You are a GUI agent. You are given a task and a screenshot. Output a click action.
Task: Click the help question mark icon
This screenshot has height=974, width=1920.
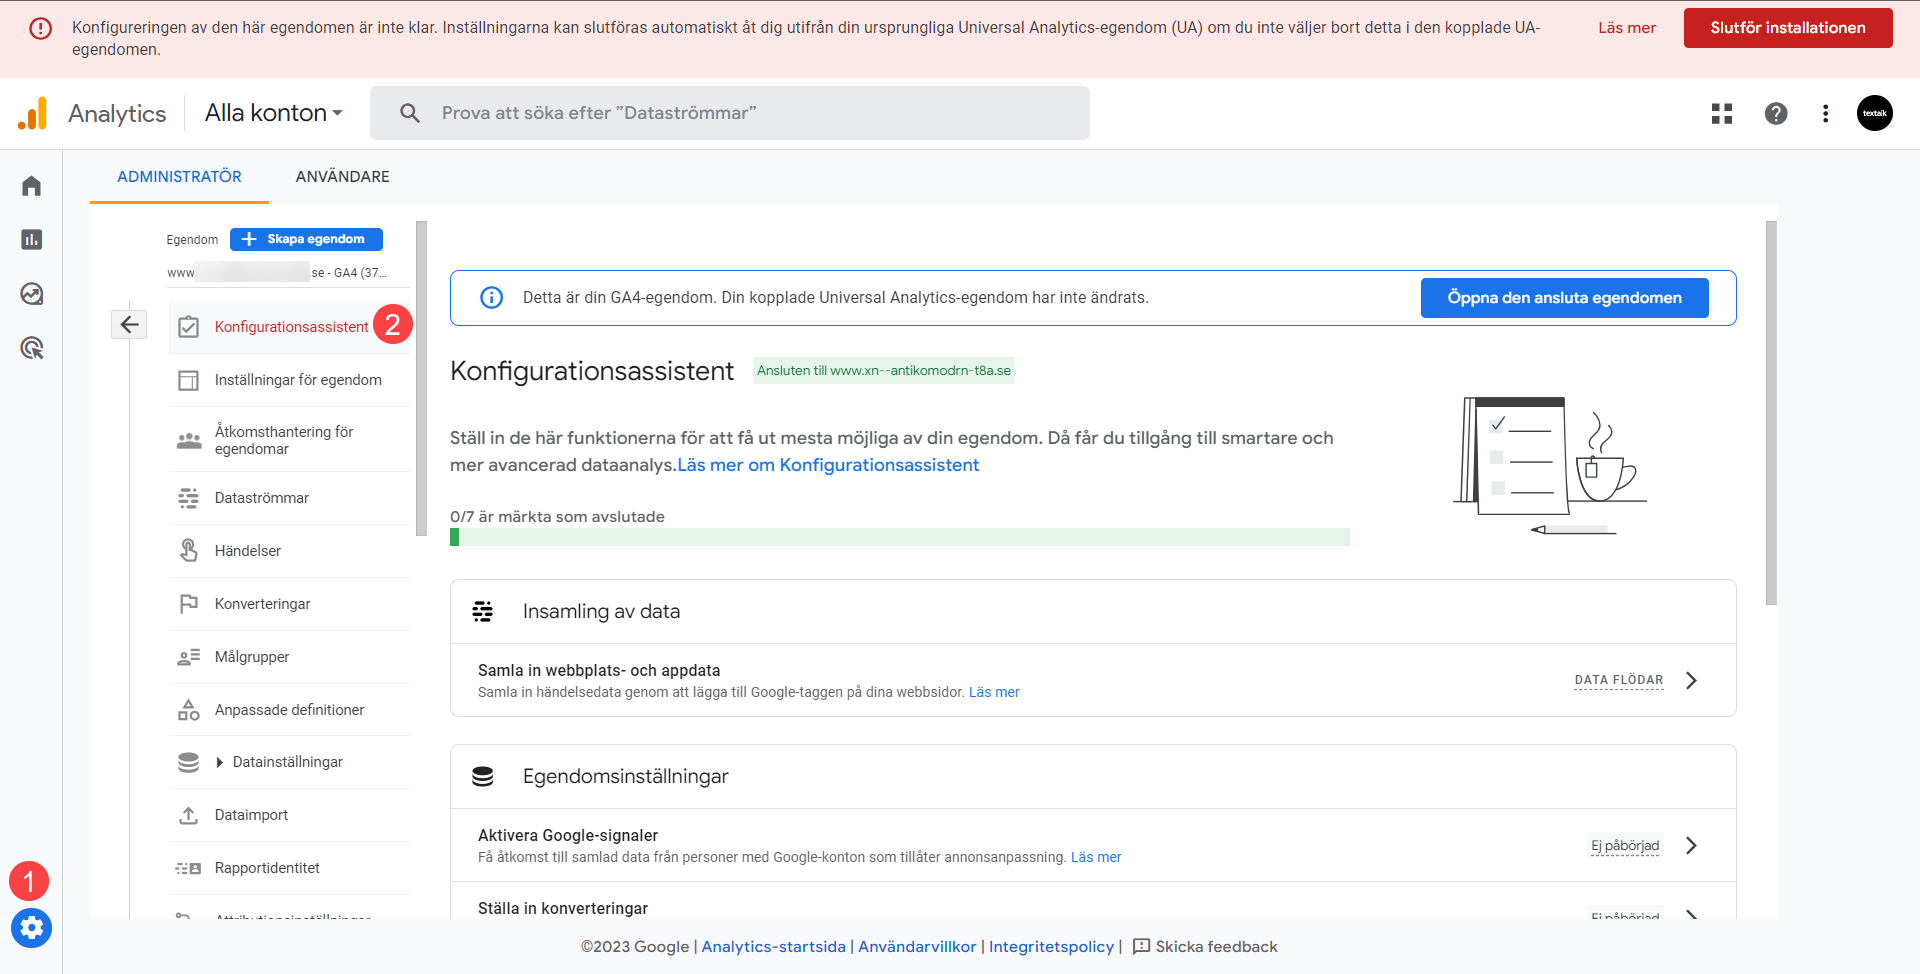pyautogui.click(x=1776, y=114)
